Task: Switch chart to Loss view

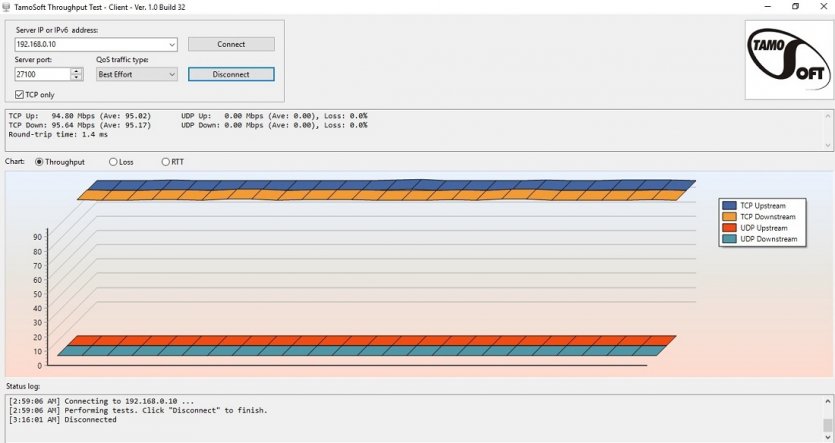Action: (x=113, y=161)
